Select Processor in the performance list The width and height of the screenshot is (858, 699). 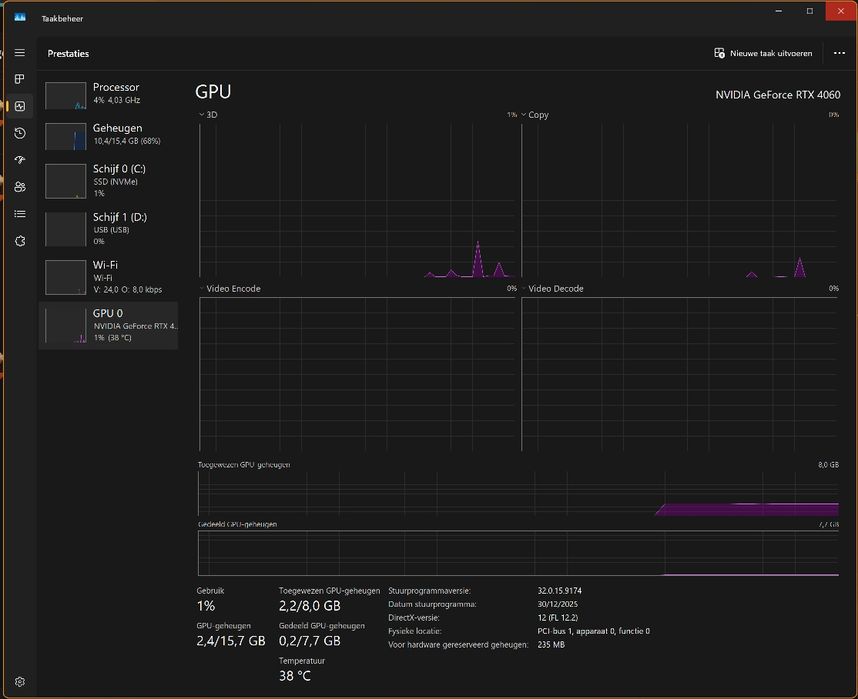[x=108, y=94]
